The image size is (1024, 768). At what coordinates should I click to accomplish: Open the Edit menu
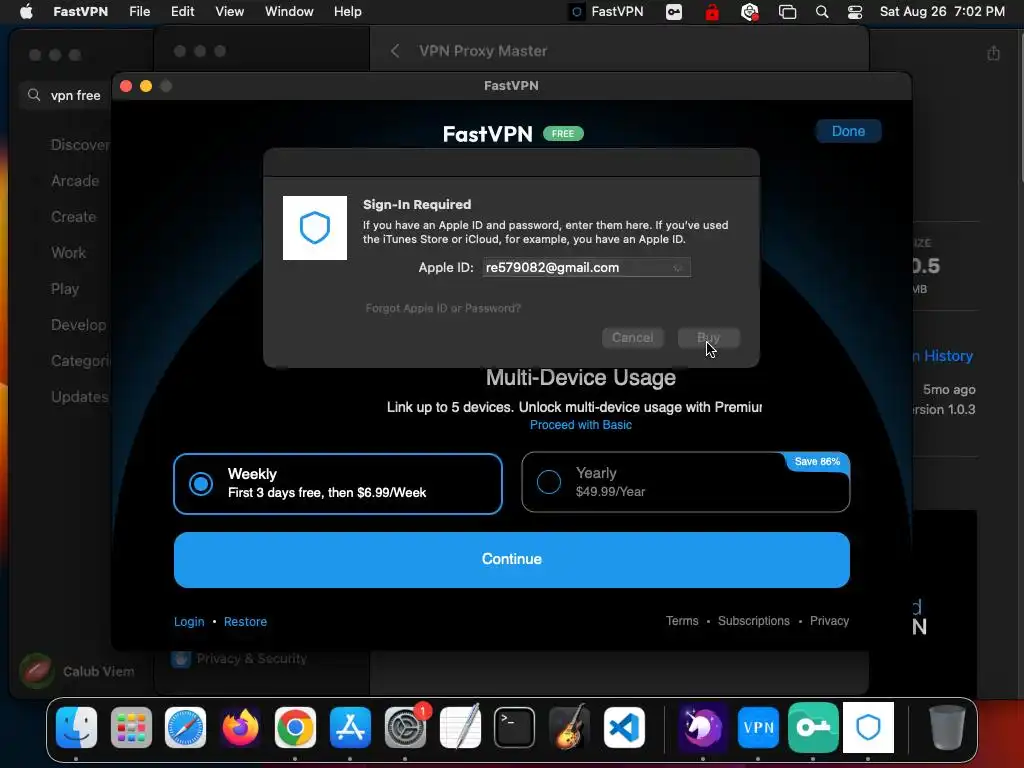click(182, 12)
